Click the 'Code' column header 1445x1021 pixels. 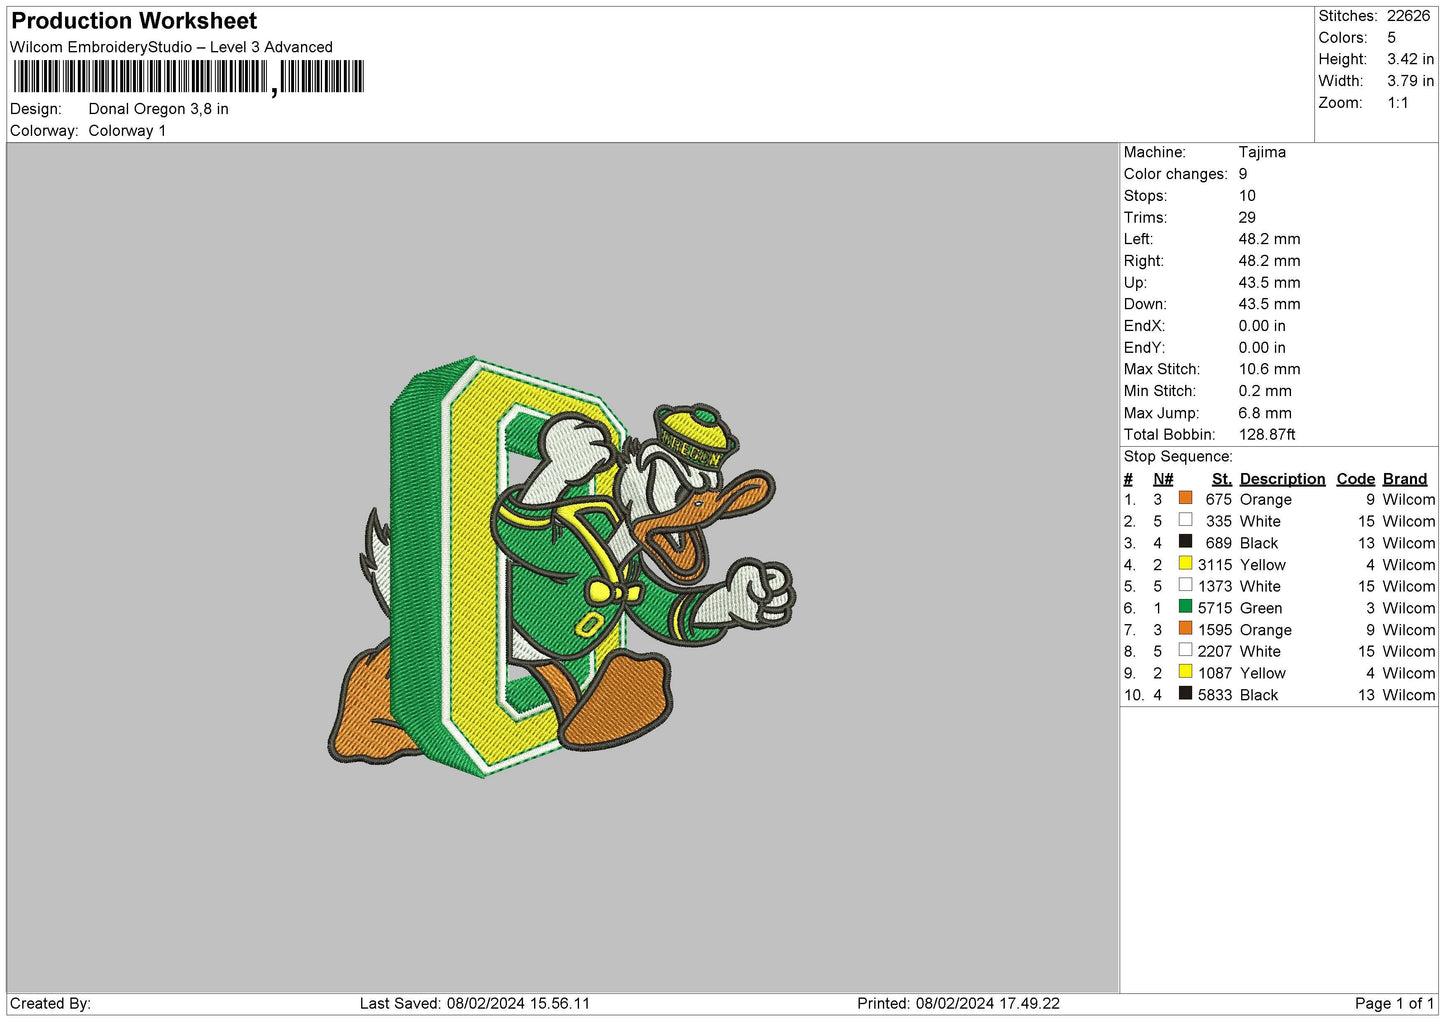click(1355, 479)
